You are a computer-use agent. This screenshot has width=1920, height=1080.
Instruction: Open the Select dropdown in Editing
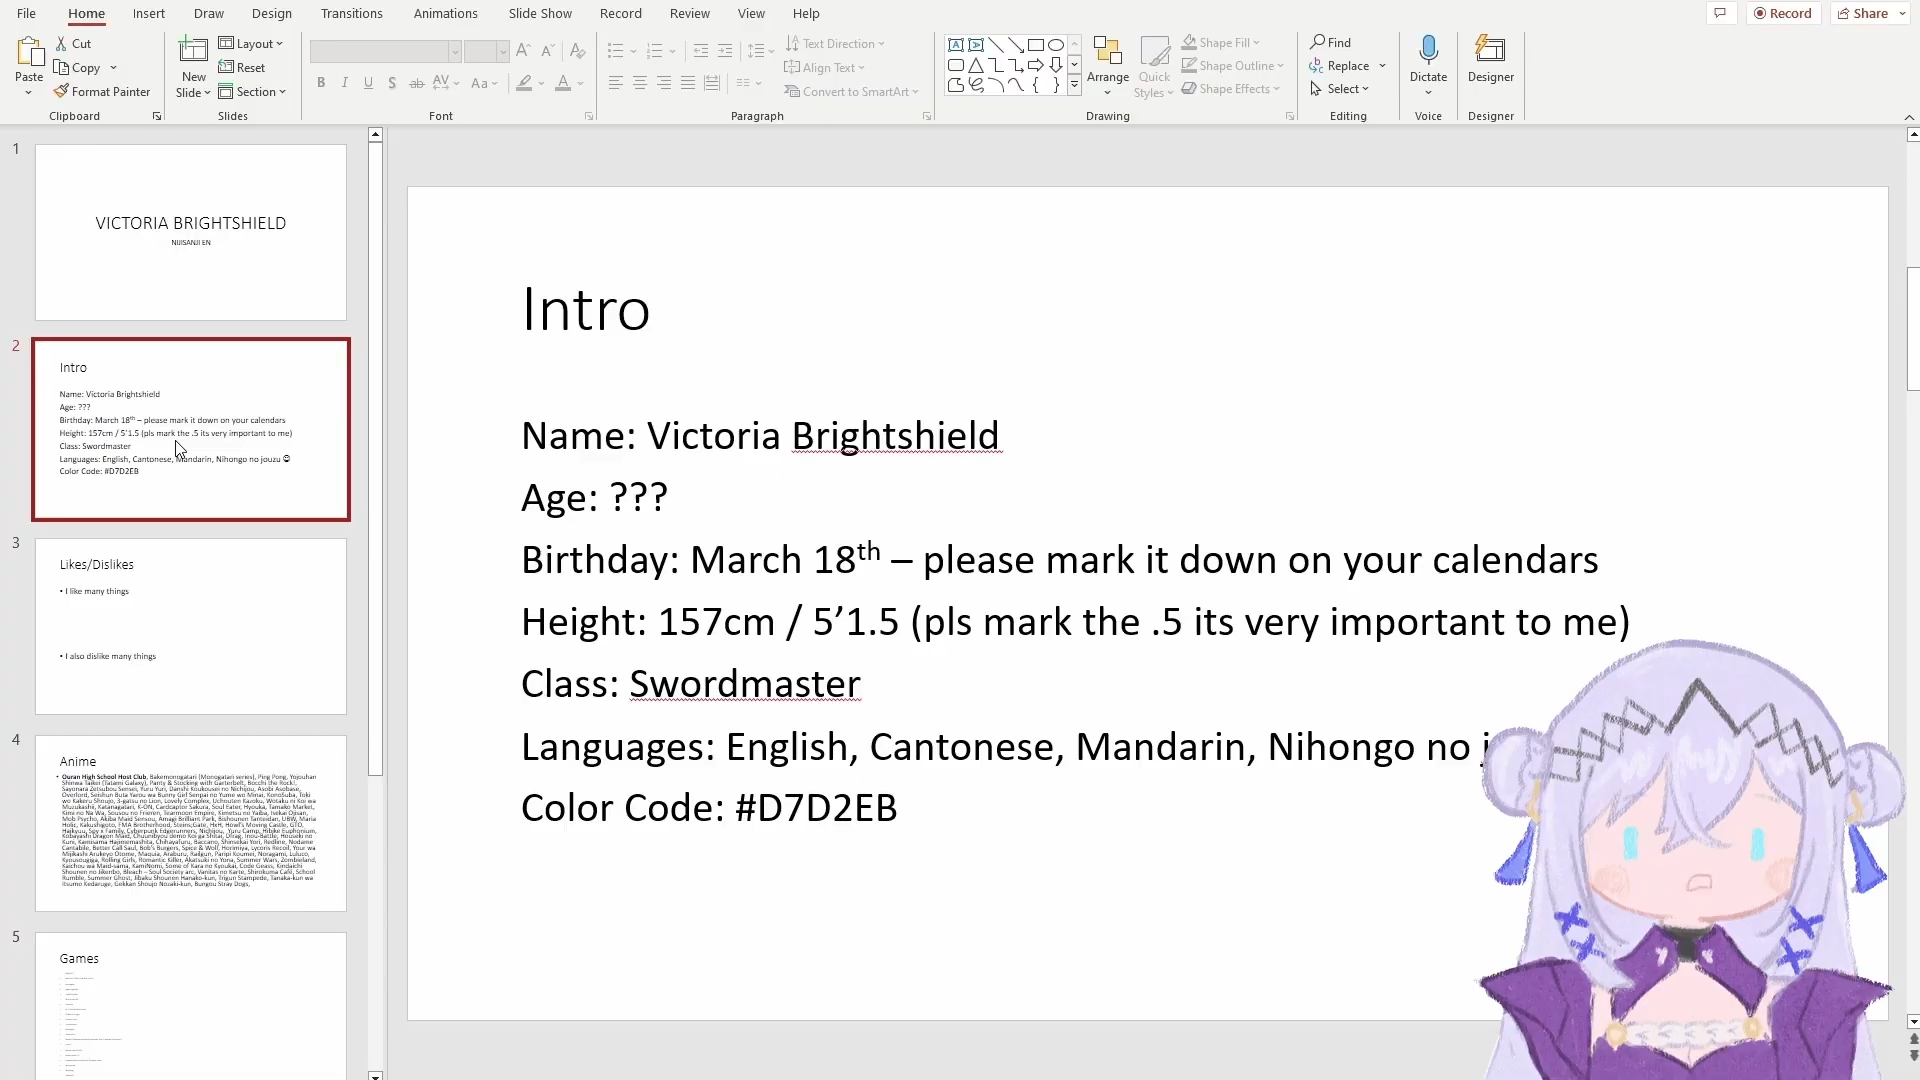tap(1340, 89)
